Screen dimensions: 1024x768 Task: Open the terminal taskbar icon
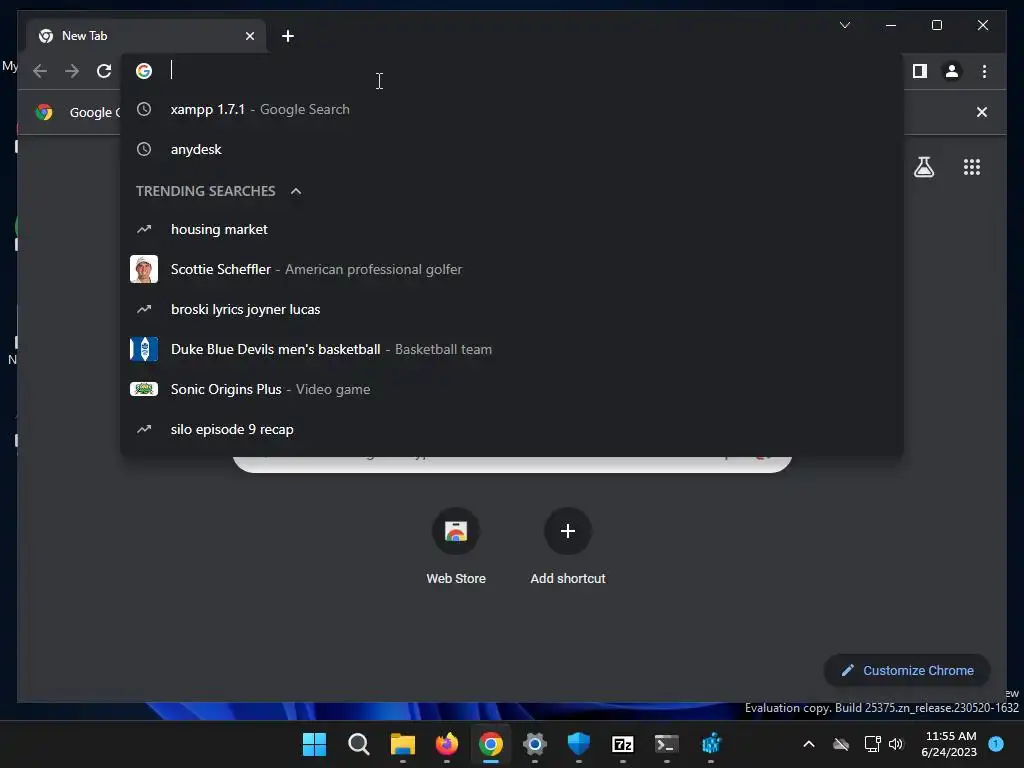pos(667,744)
